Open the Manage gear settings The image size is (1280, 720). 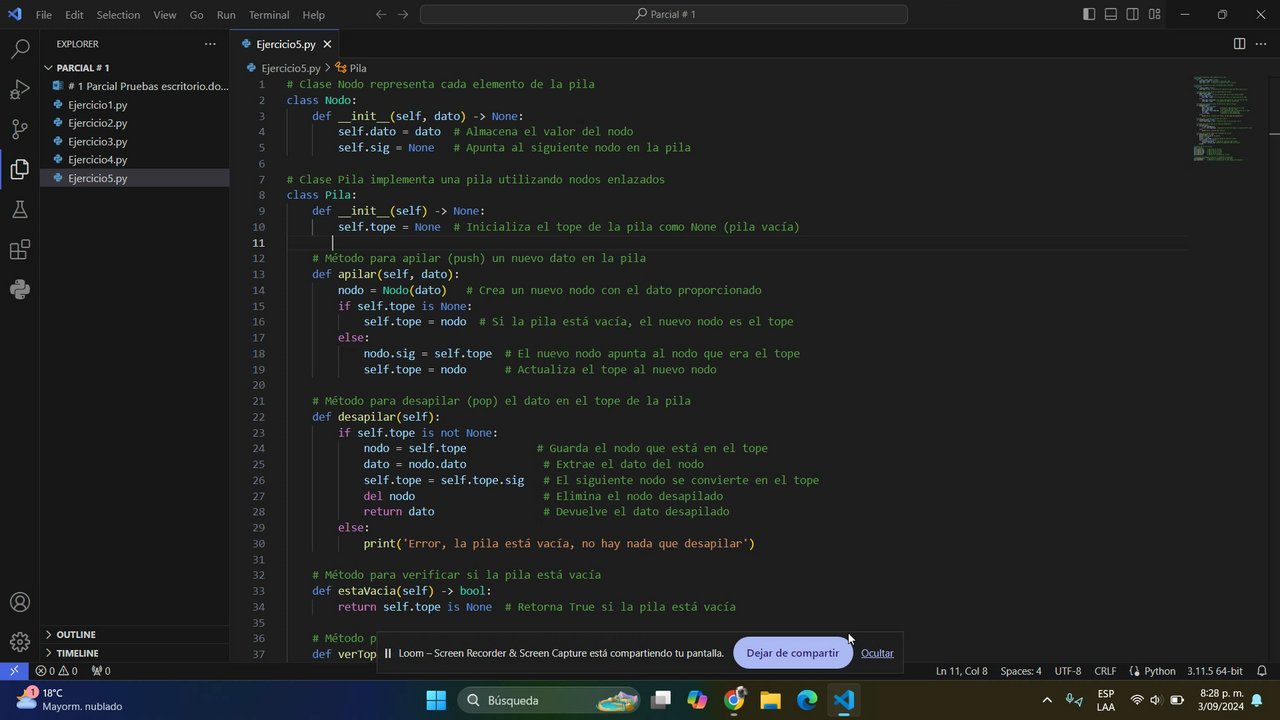click(x=19, y=642)
